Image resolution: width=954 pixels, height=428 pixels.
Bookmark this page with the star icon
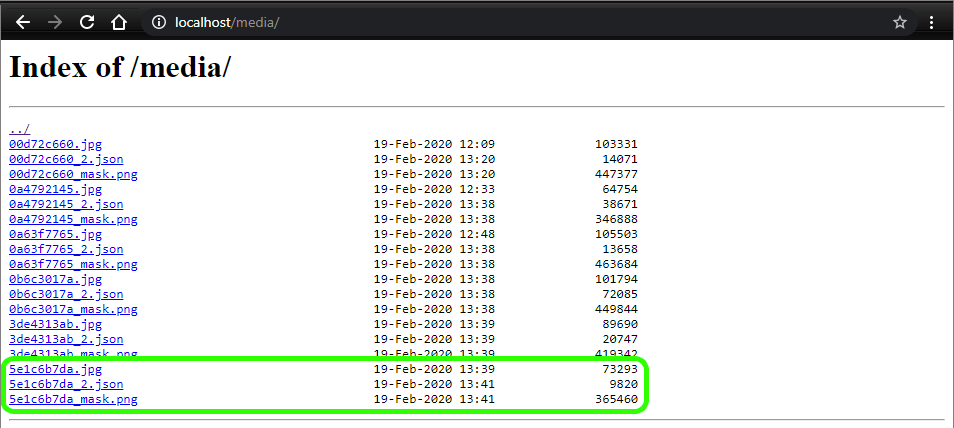[x=900, y=23]
